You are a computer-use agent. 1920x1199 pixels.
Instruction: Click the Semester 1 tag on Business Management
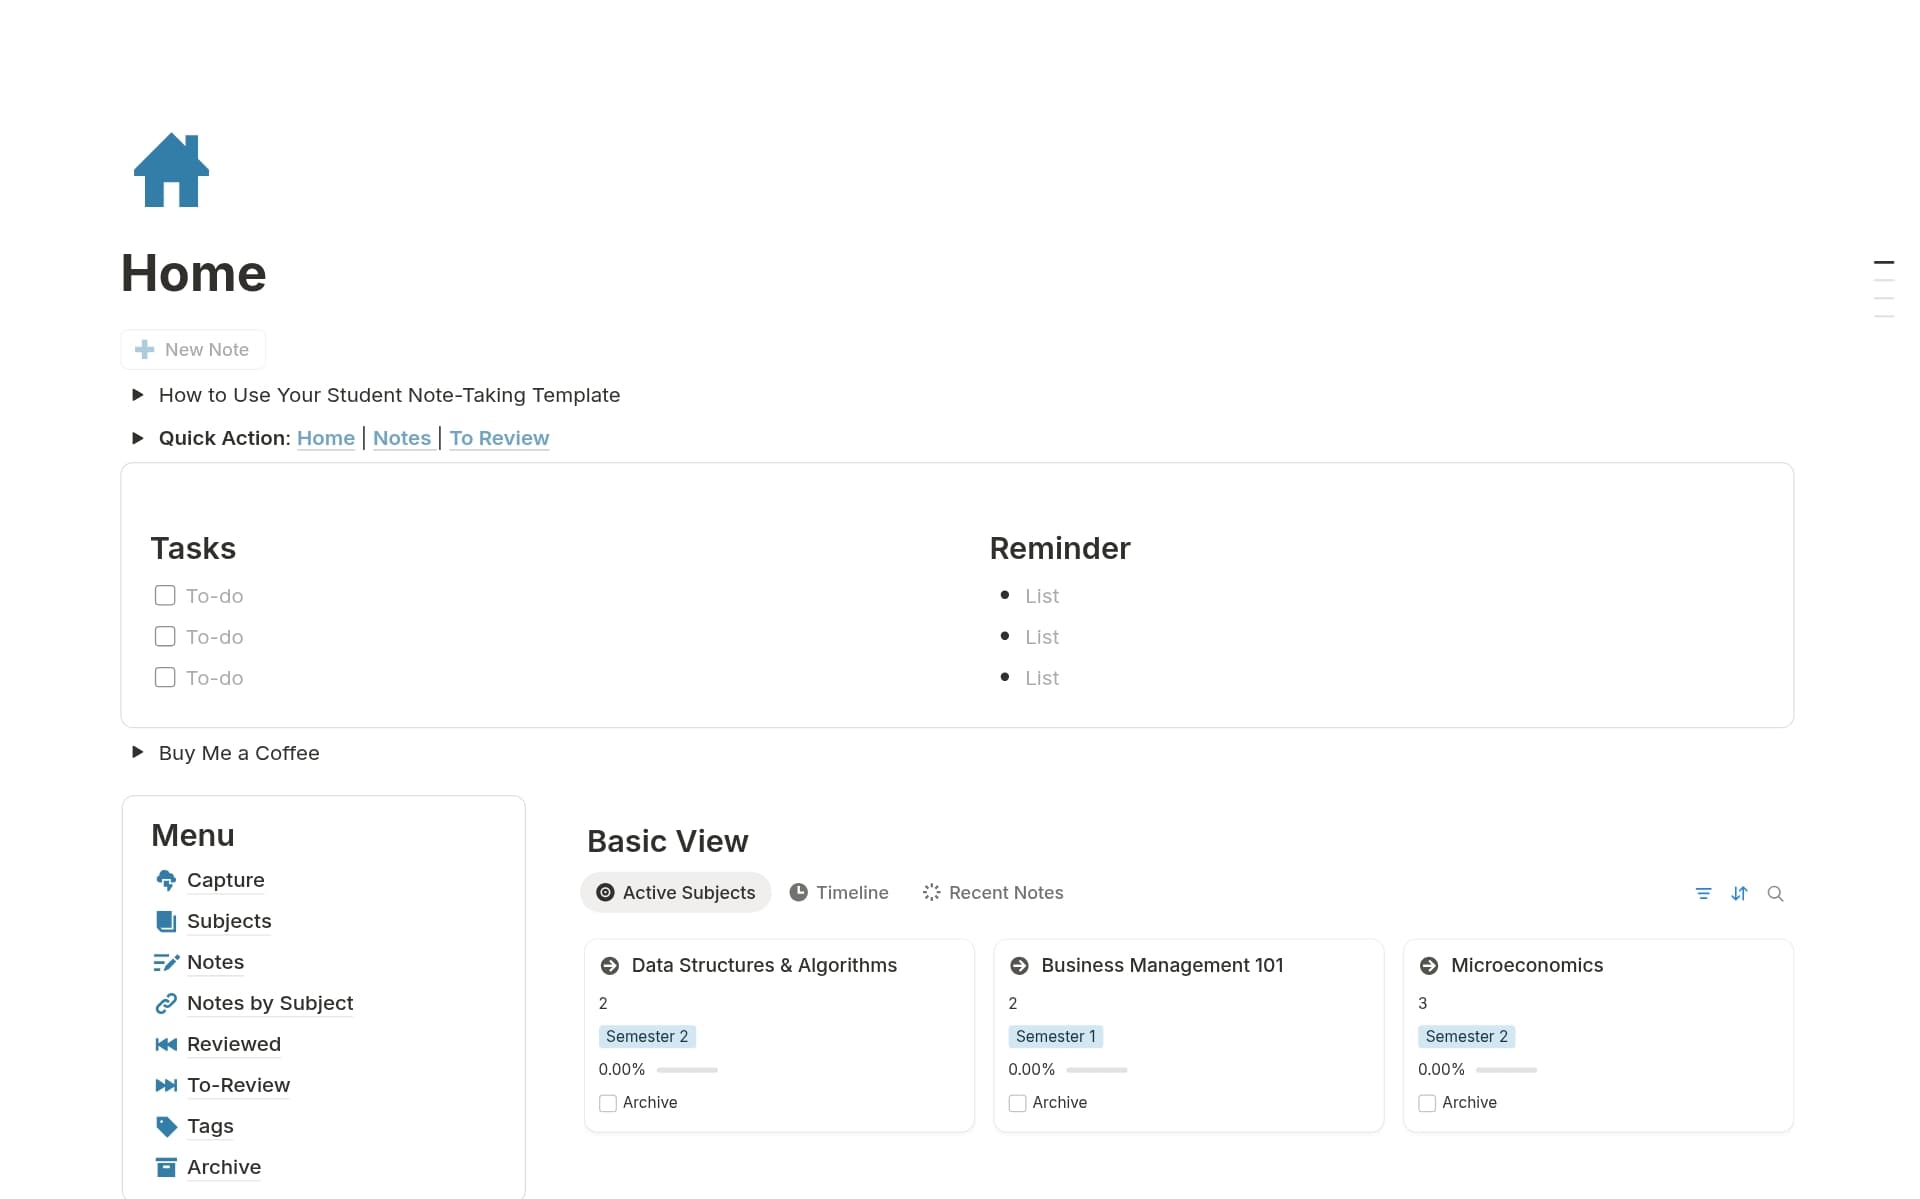click(x=1056, y=1036)
